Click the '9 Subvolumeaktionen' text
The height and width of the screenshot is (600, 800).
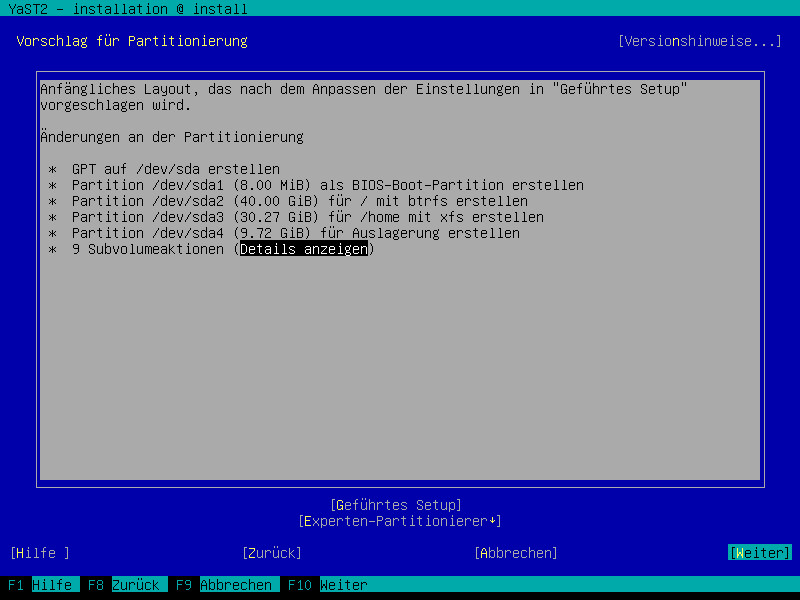(148, 249)
